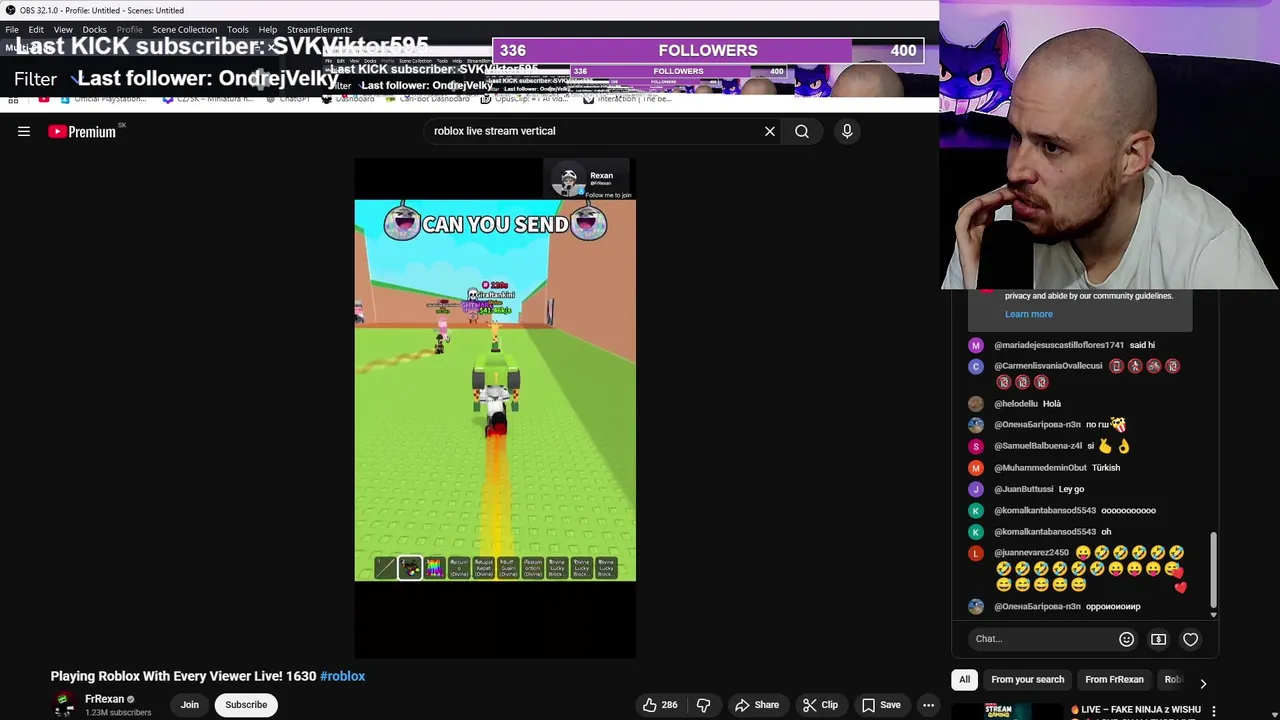Open OBS File menu
The height and width of the screenshot is (720, 1280).
pyautogui.click(x=12, y=30)
